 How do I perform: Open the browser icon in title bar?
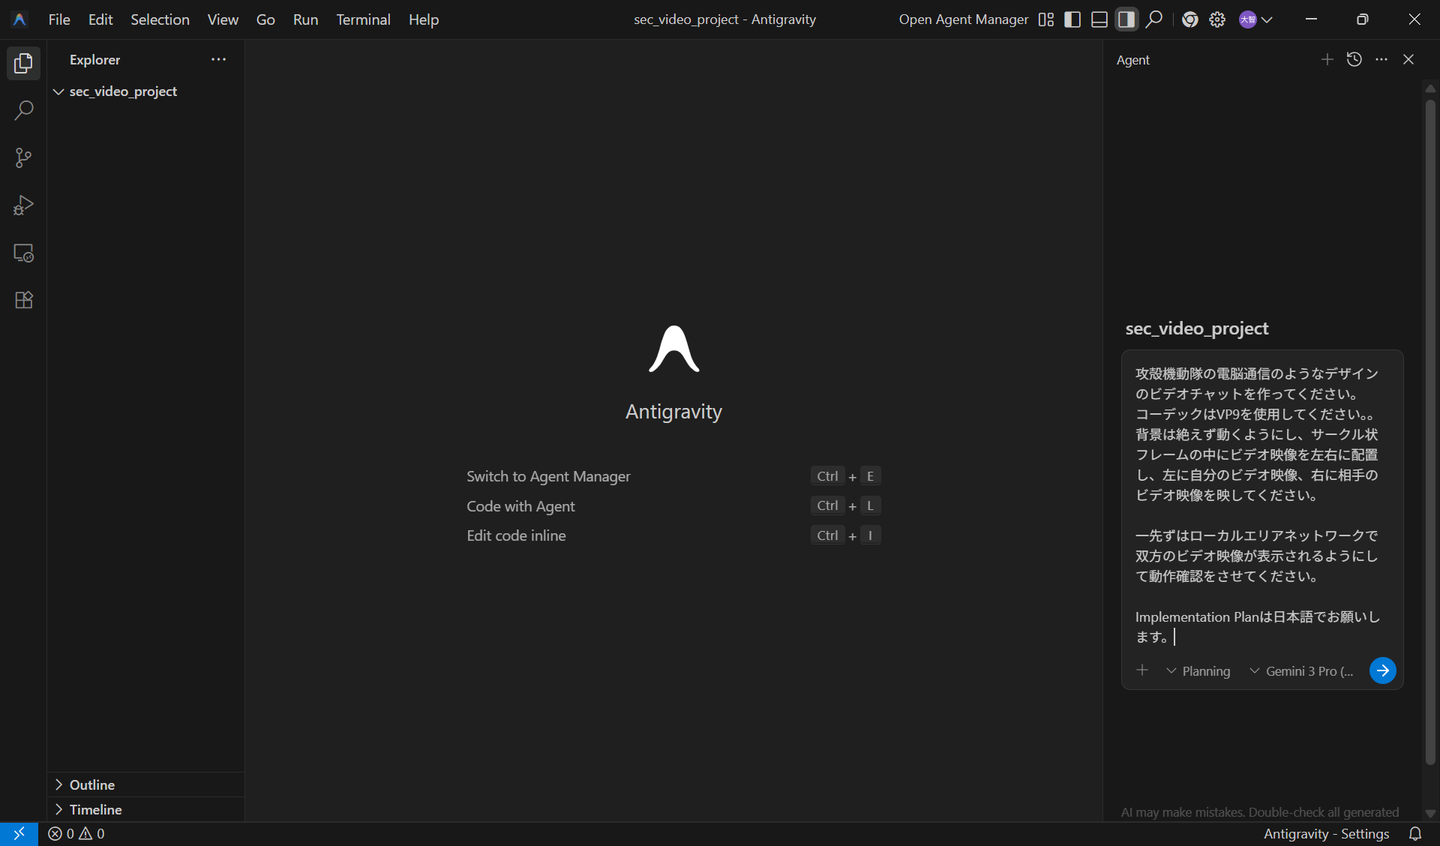pos(1190,19)
